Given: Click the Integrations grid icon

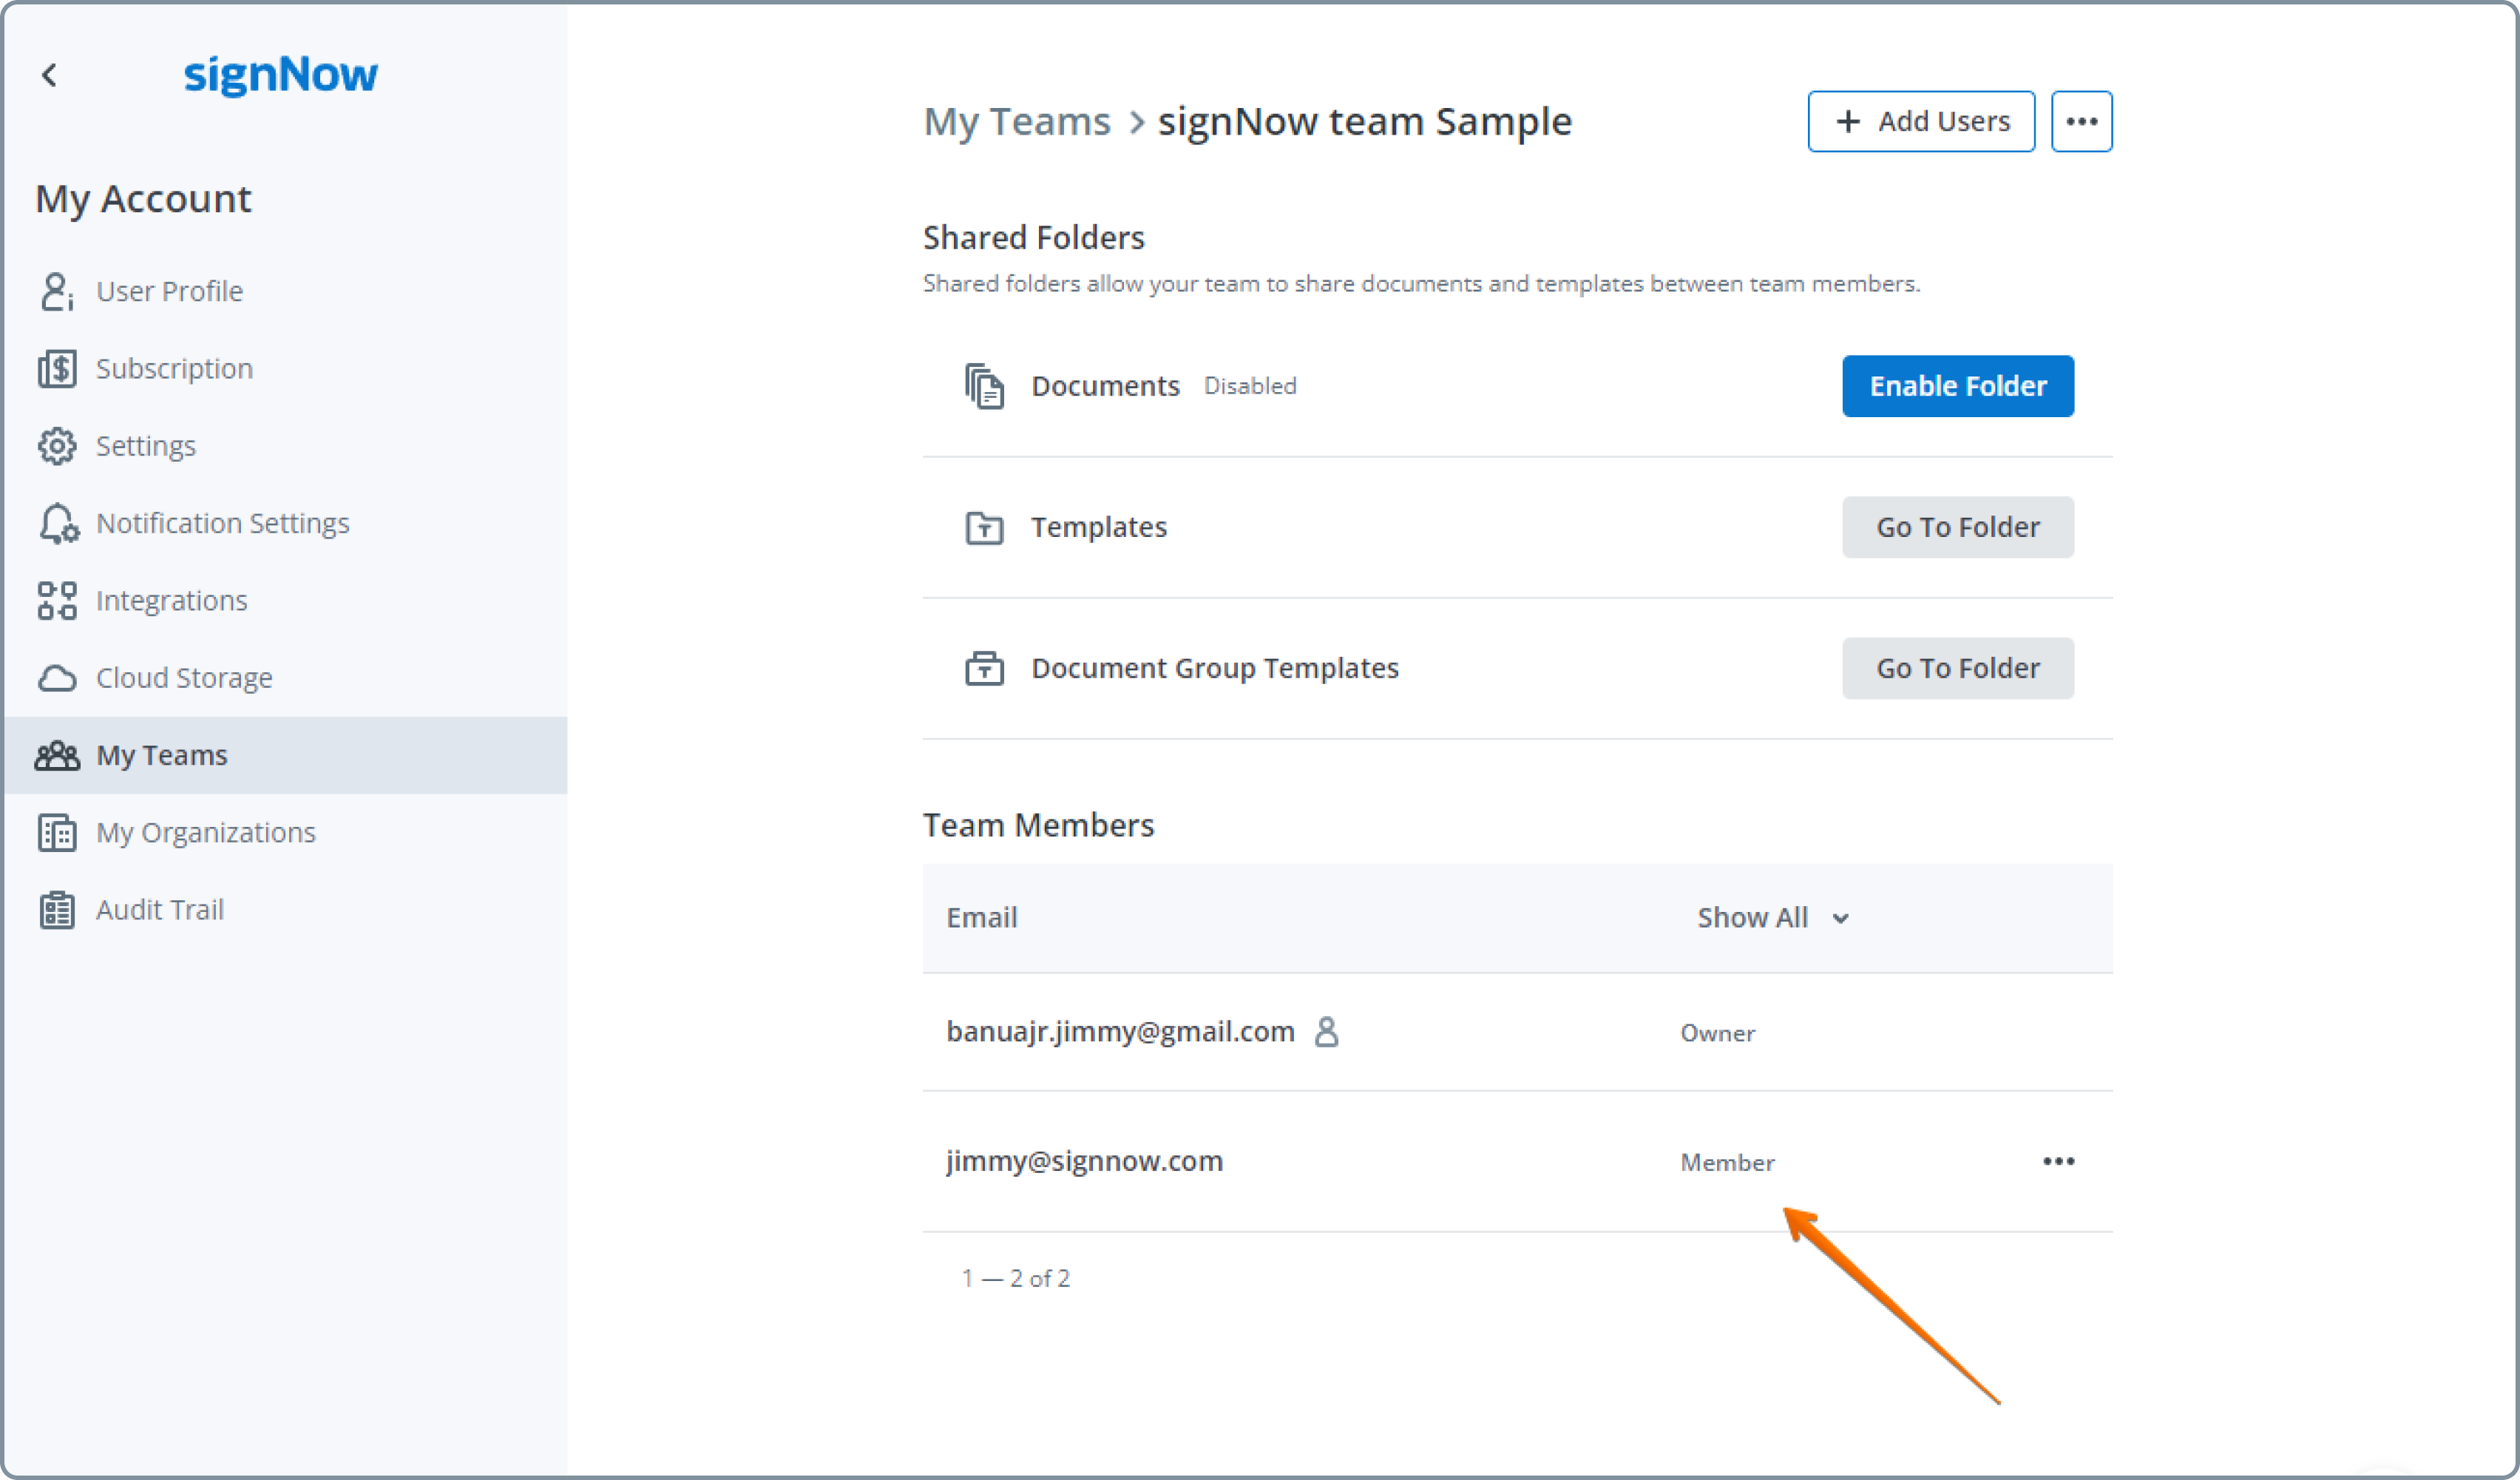Looking at the screenshot, I should pos(57,601).
